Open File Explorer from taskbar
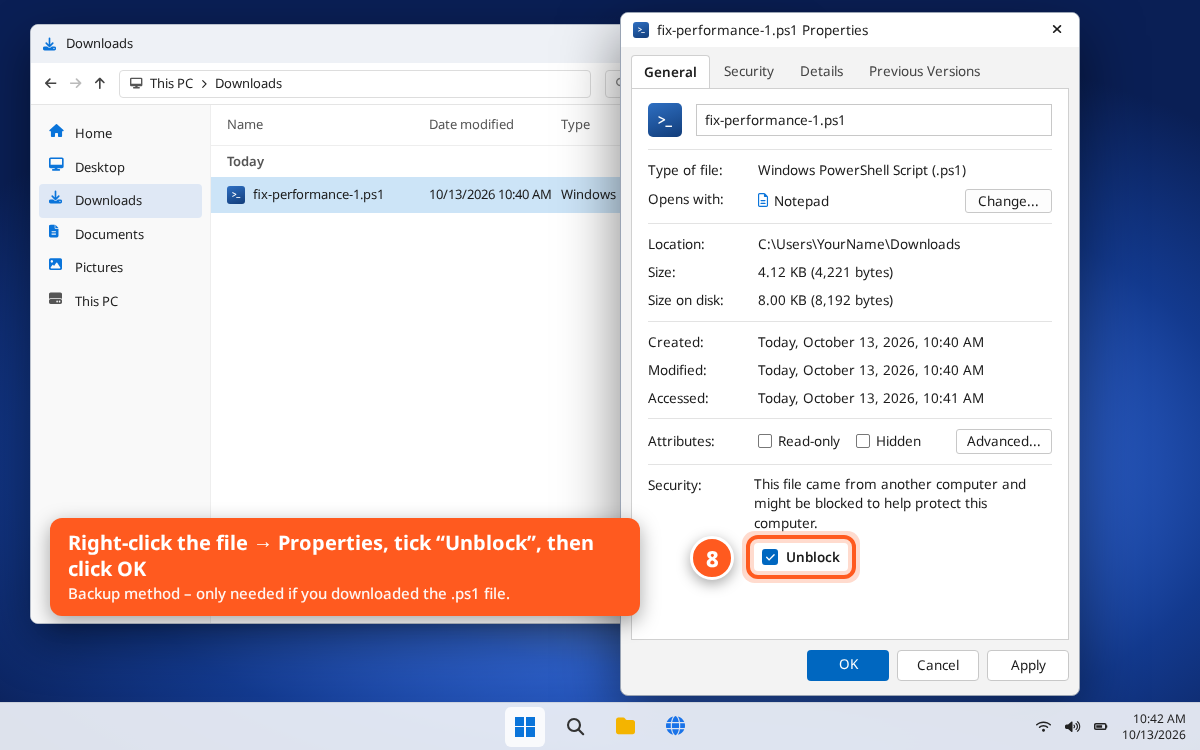Viewport: 1200px width, 750px height. (625, 727)
